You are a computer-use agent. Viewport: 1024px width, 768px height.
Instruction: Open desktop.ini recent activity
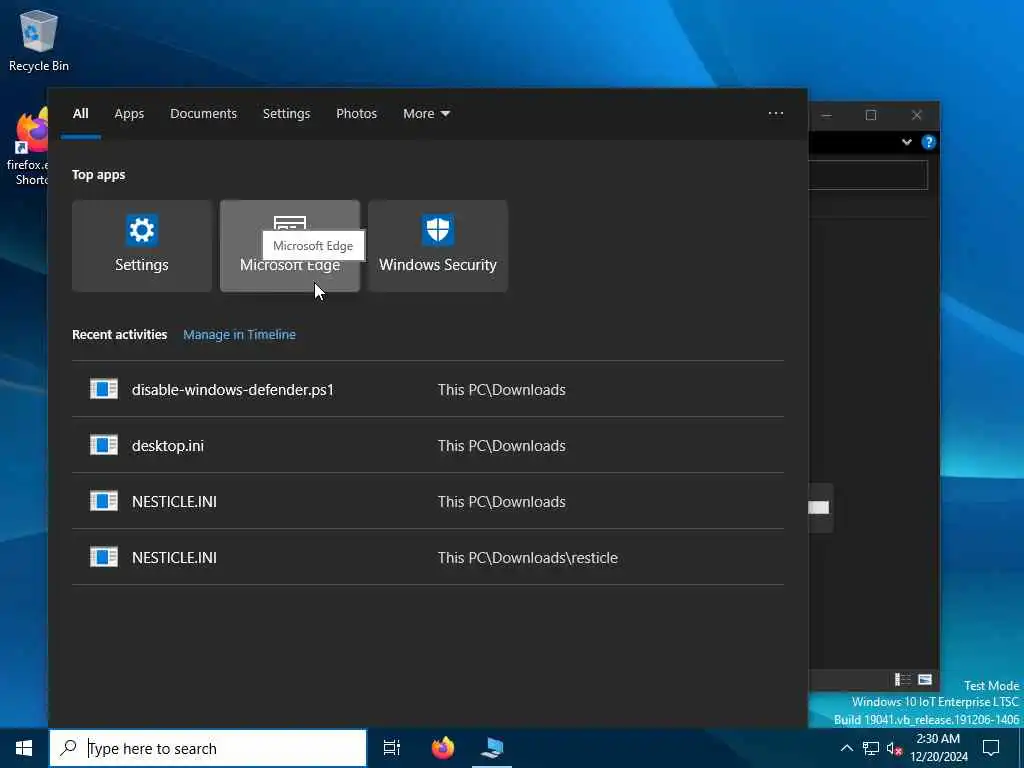(x=428, y=445)
